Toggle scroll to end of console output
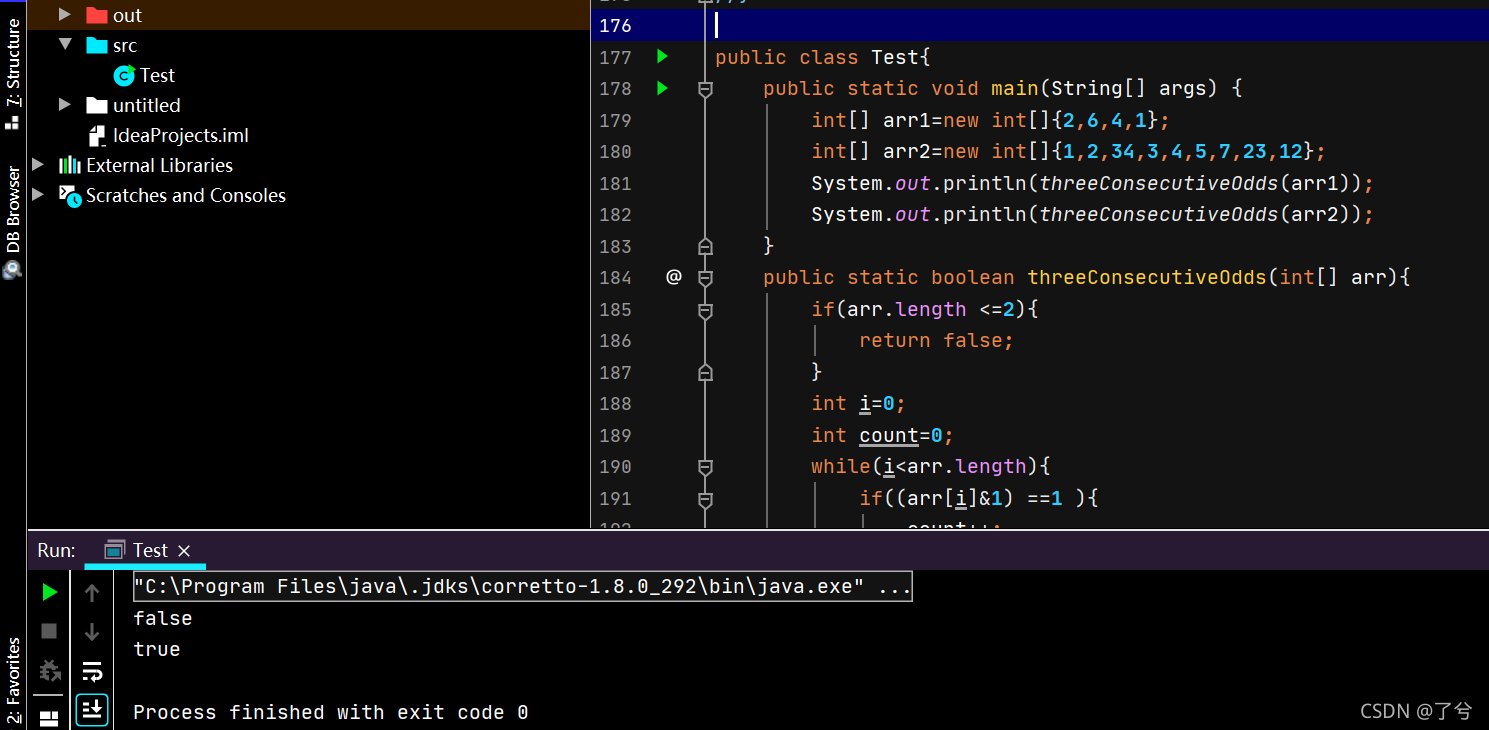This screenshot has width=1489, height=730. tap(92, 709)
